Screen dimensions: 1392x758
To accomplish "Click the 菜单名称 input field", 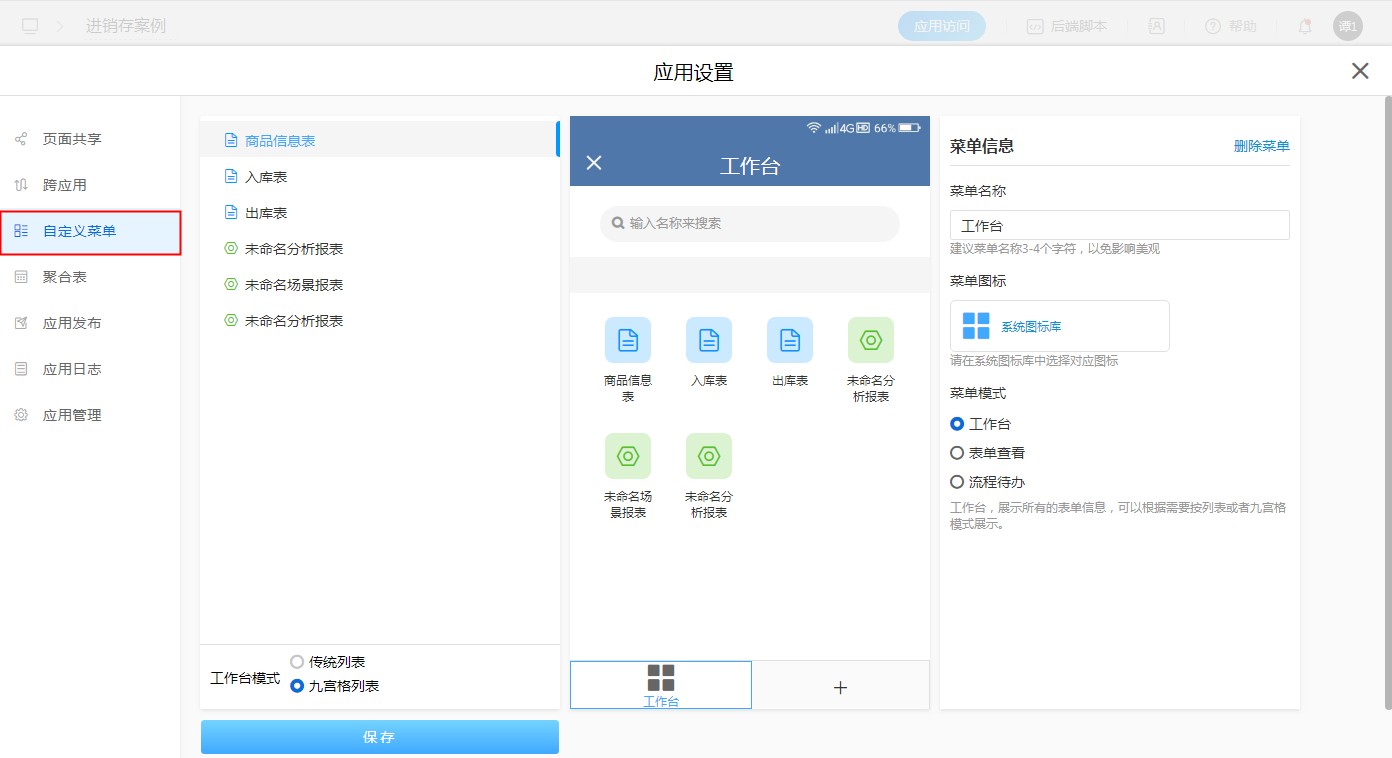I will coord(1119,226).
